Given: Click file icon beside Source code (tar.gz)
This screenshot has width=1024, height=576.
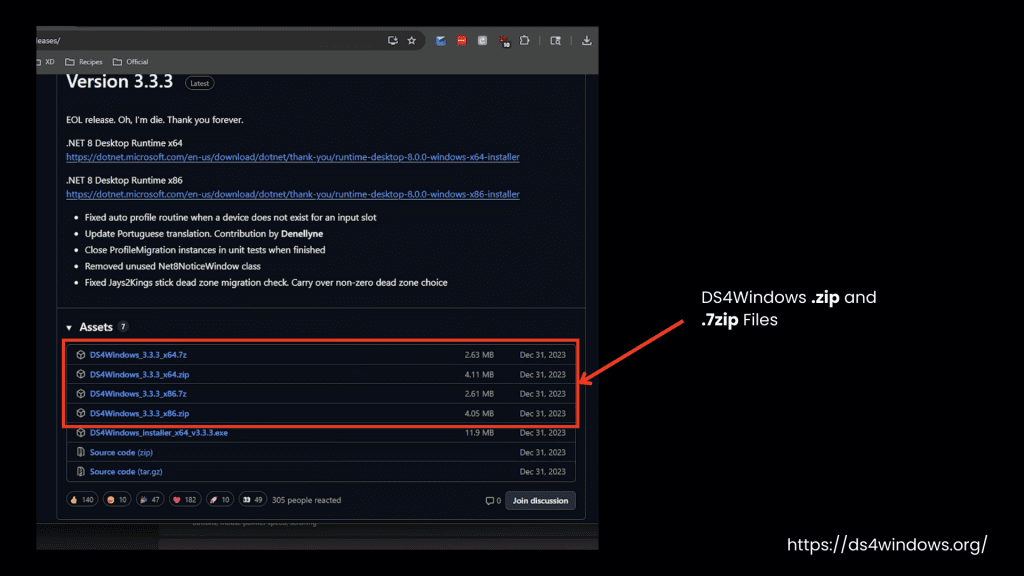Looking at the screenshot, I should tap(81, 472).
